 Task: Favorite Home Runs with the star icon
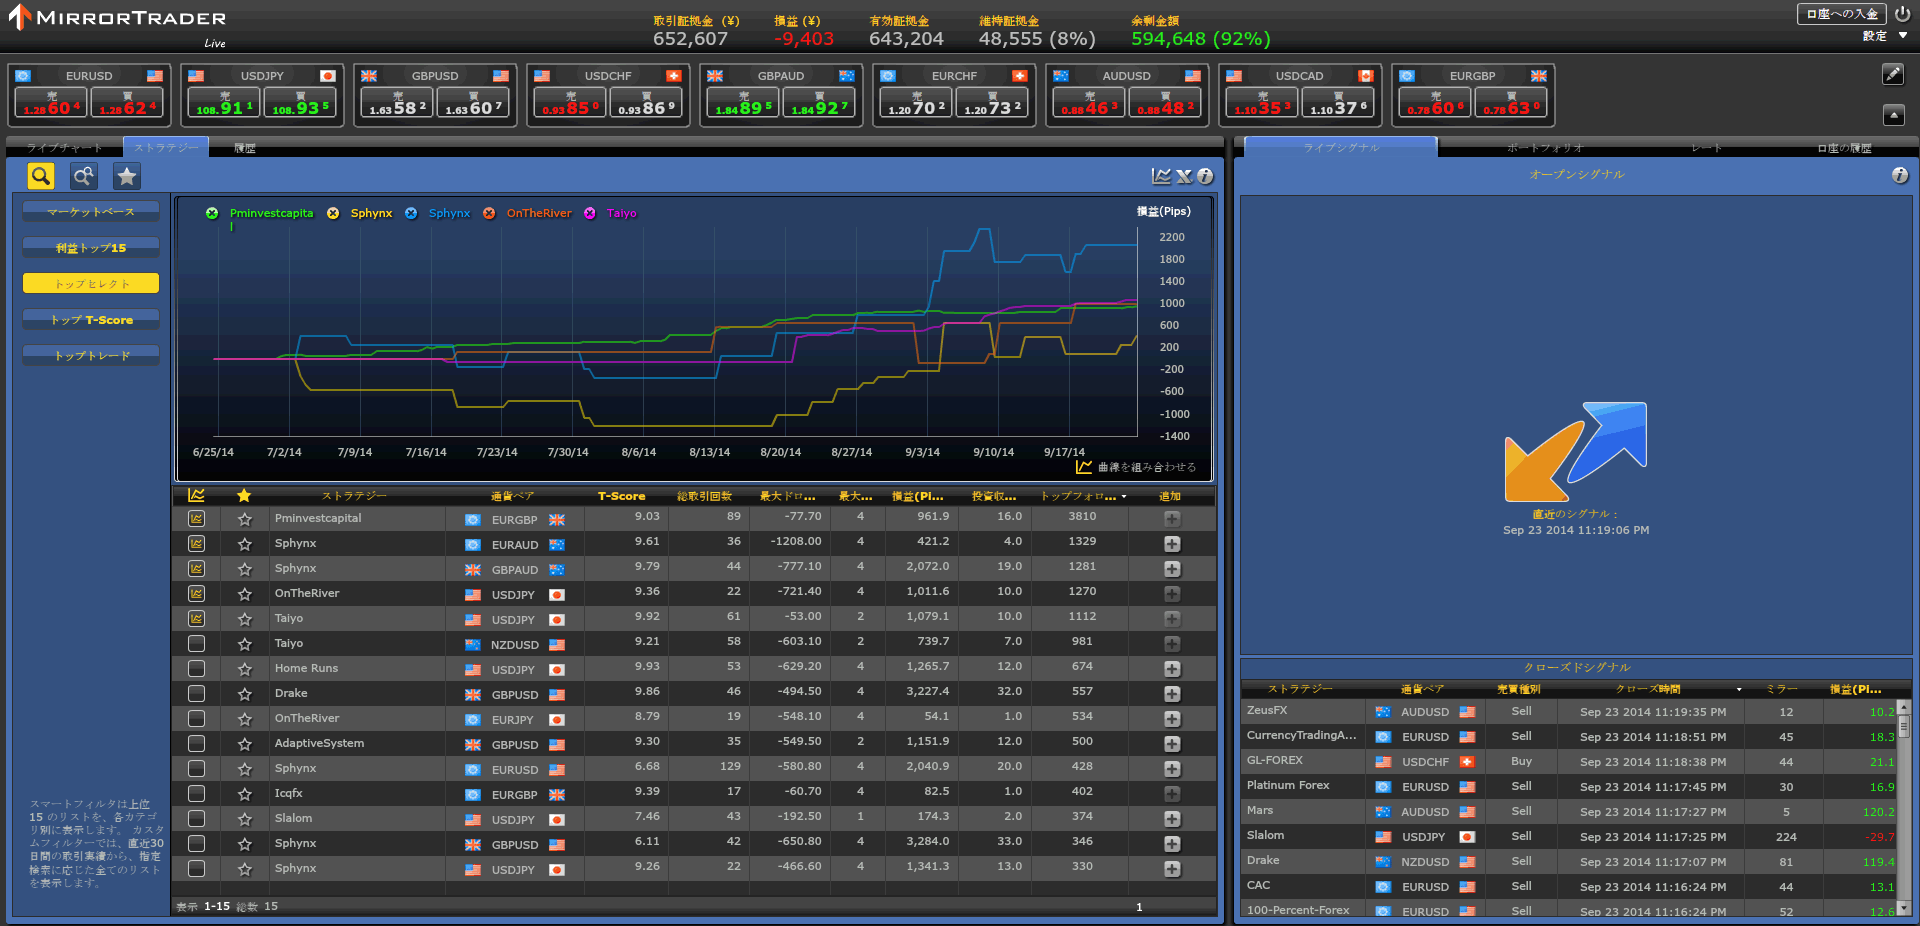pyautogui.click(x=244, y=669)
